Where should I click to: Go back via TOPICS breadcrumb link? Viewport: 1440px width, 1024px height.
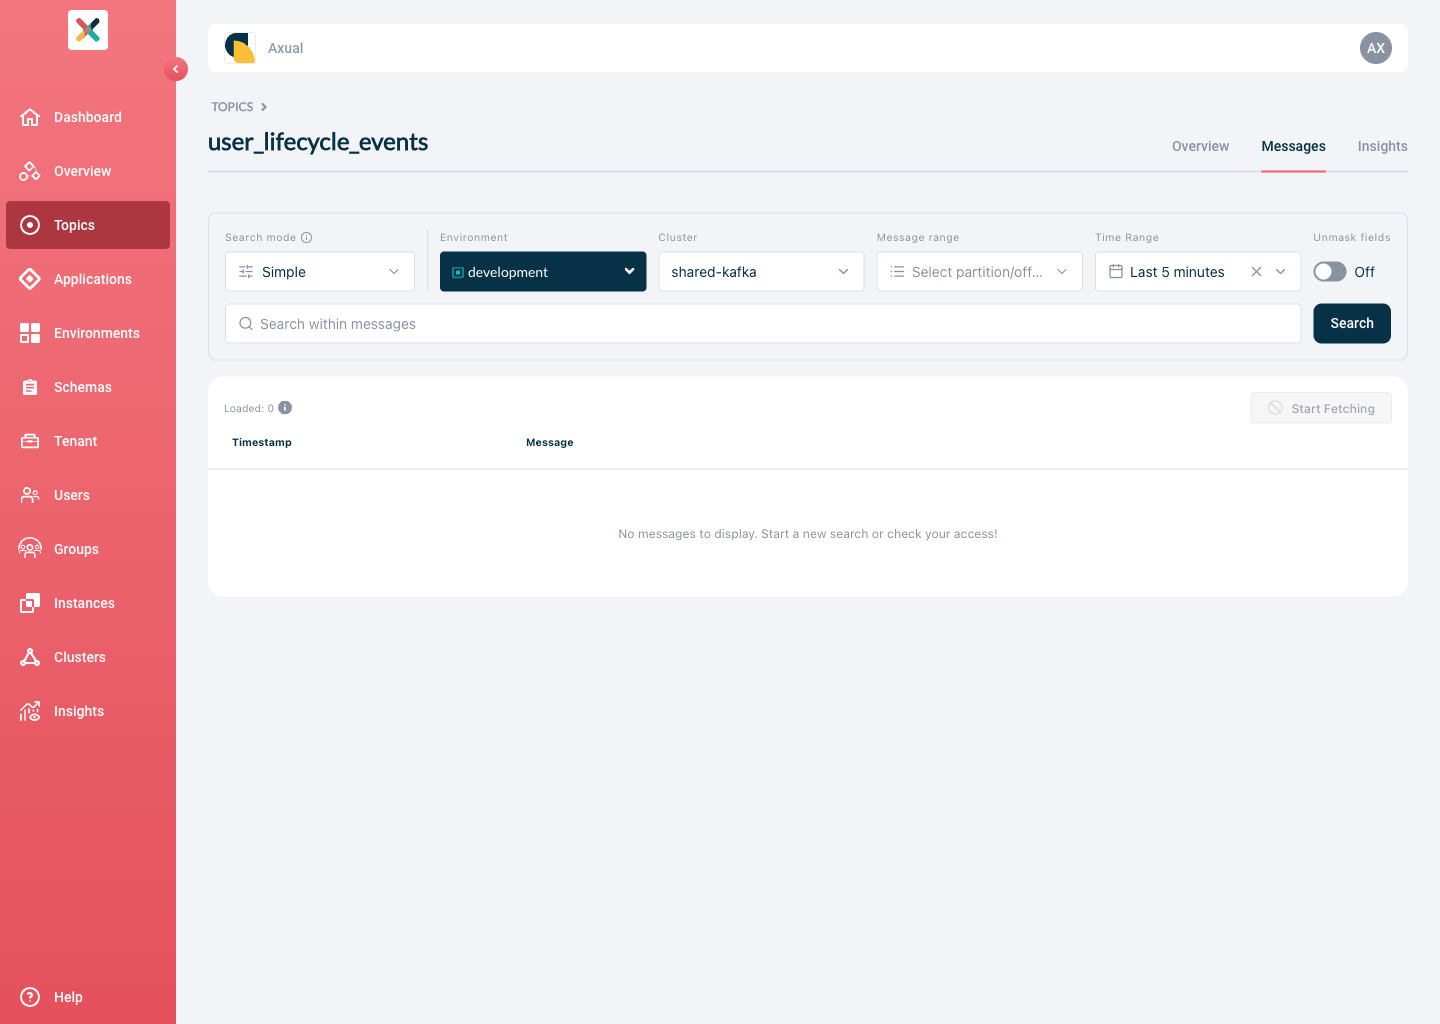232,107
